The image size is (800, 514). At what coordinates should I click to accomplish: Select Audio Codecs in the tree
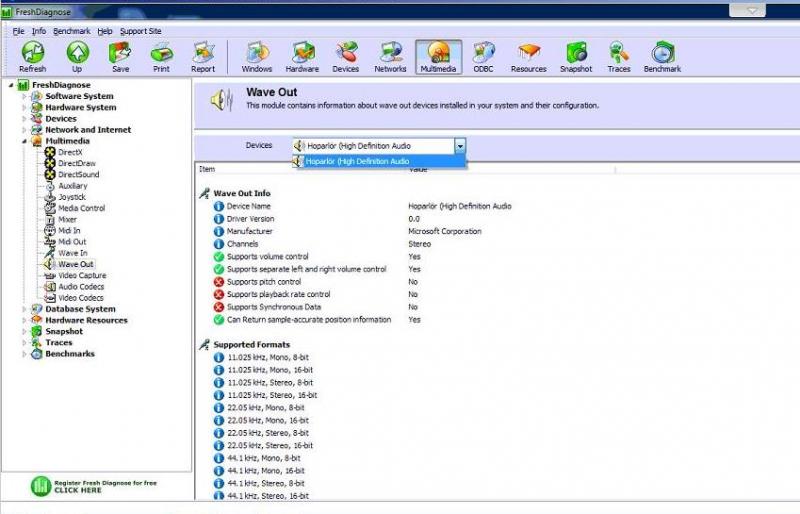pyautogui.click(x=81, y=287)
